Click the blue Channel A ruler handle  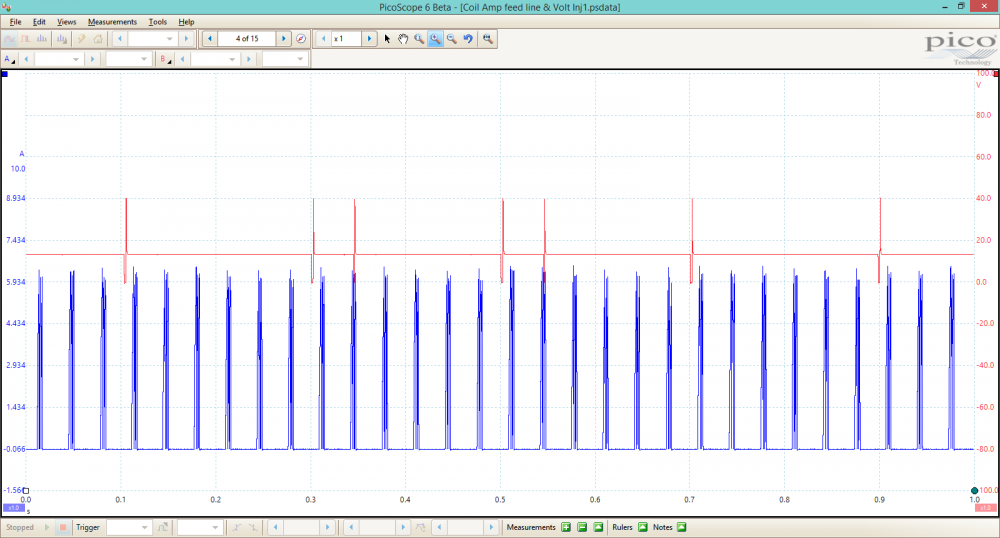5,74
